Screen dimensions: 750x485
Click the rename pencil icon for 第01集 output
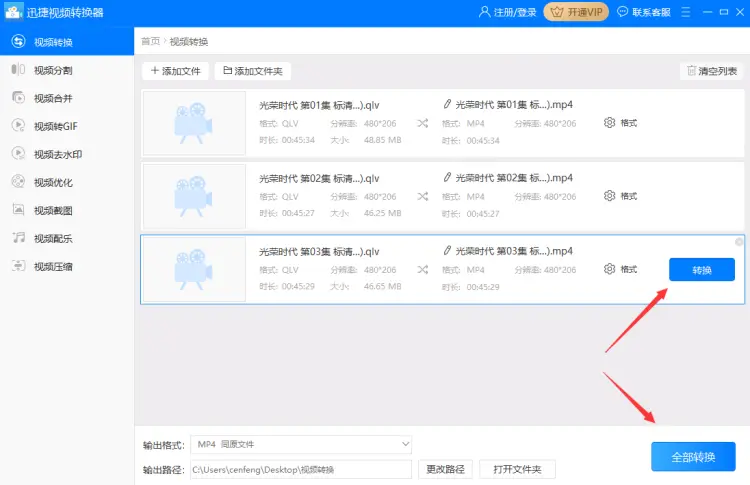click(447, 104)
